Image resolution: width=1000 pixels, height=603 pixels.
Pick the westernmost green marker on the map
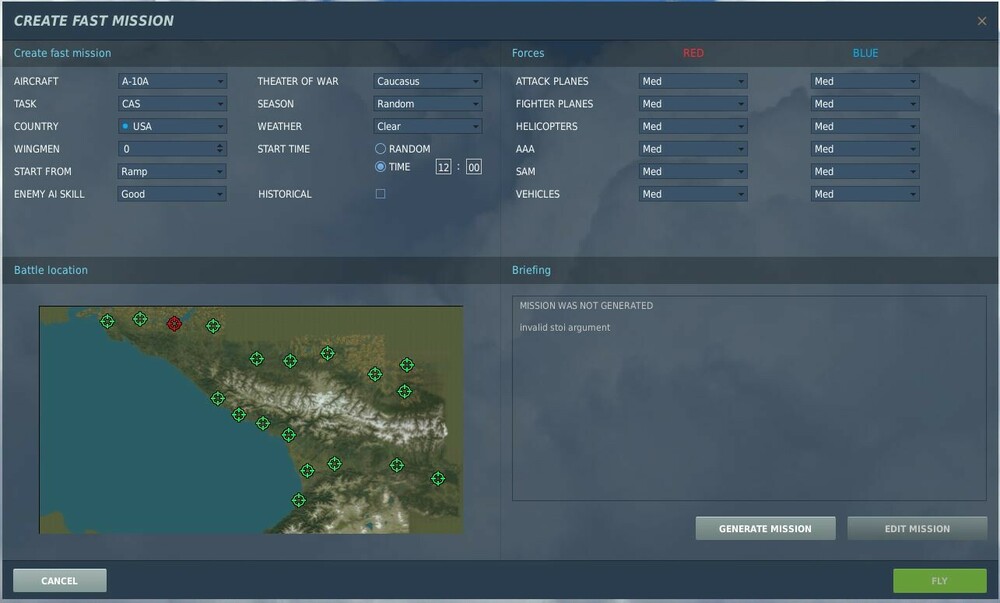107,321
